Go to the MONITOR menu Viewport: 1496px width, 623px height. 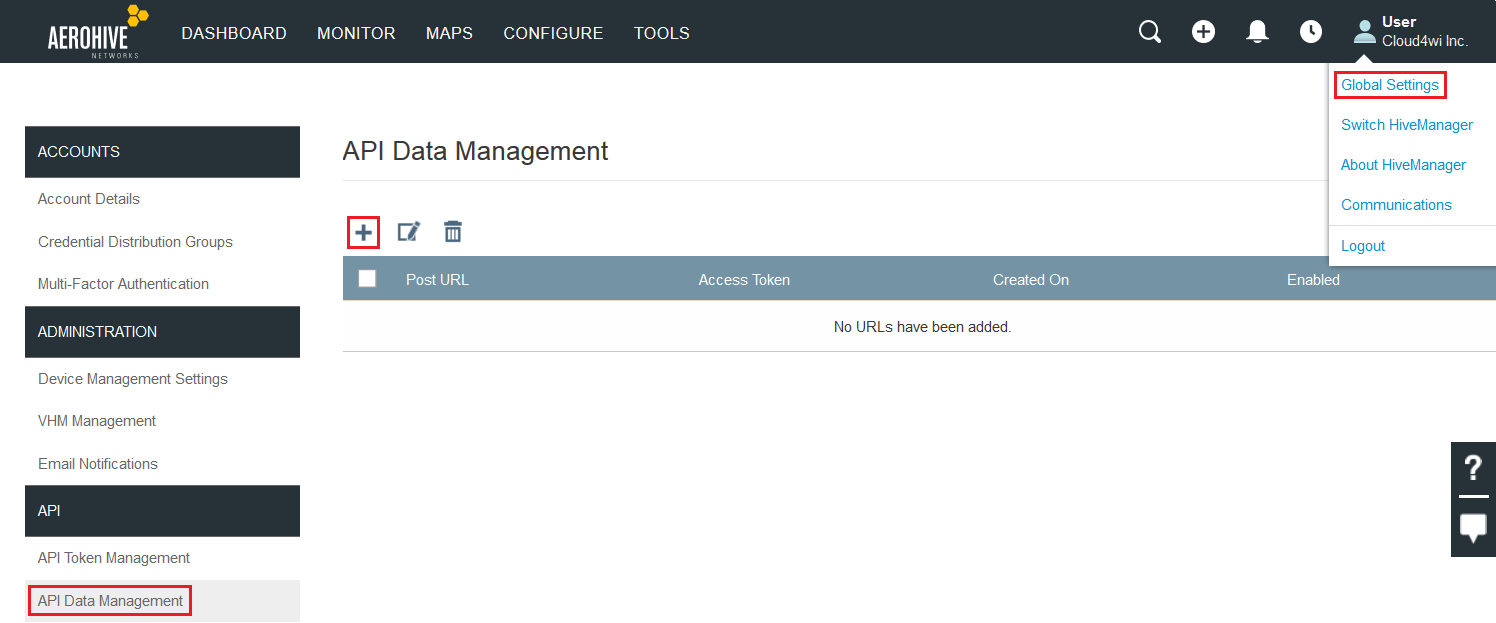coord(356,33)
